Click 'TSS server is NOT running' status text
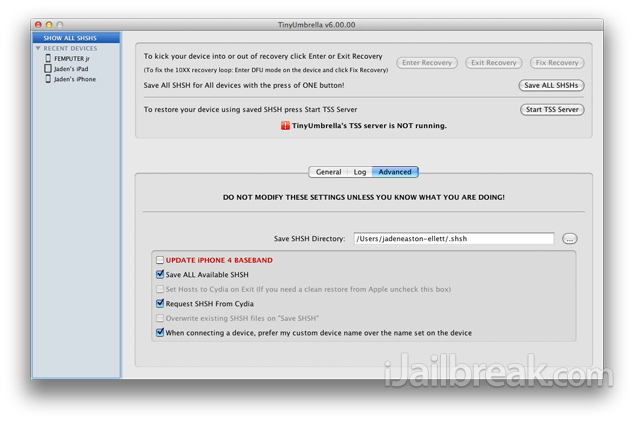Image resolution: width=634 pixels, height=422 pixels. [369, 126]
